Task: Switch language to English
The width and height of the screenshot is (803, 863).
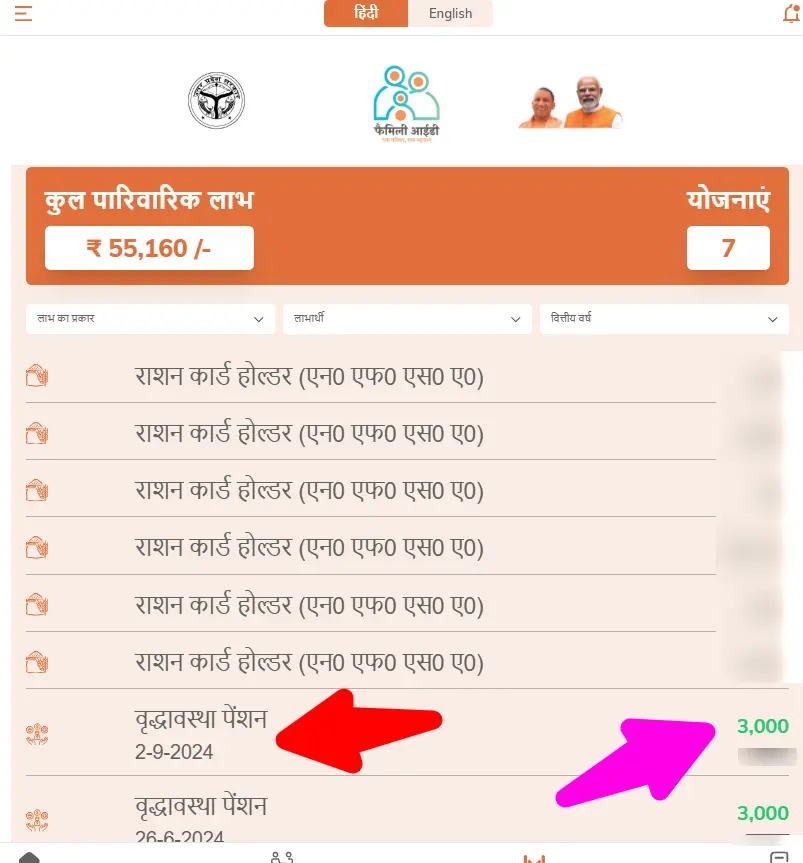Action: tap(450, 13)
